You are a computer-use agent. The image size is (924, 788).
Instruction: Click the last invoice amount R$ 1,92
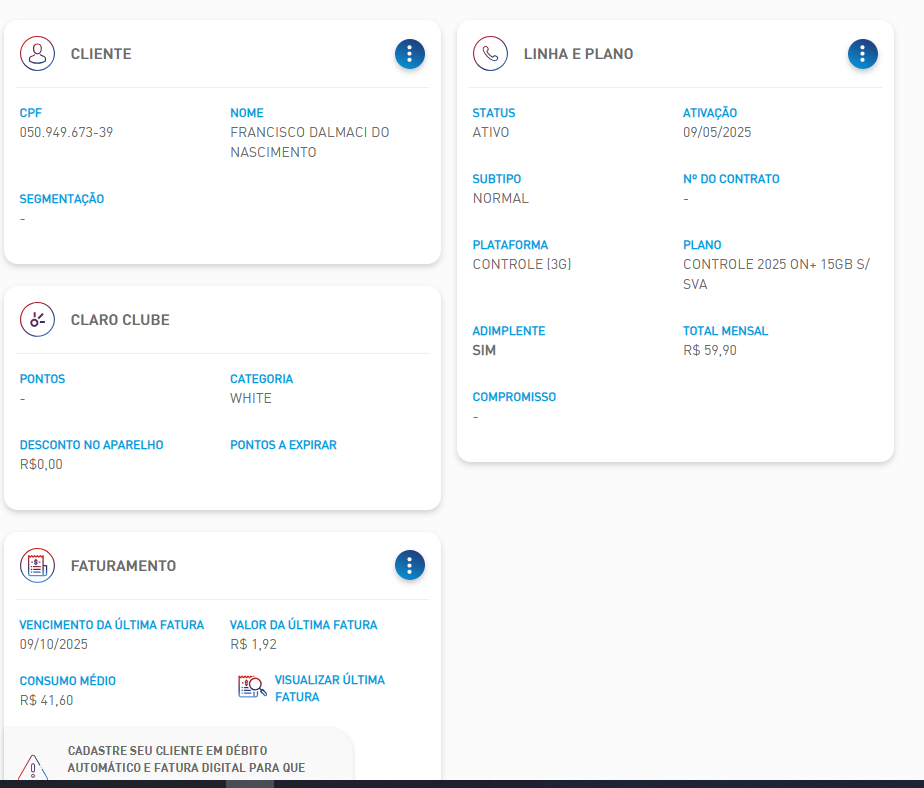click(253, 644)
